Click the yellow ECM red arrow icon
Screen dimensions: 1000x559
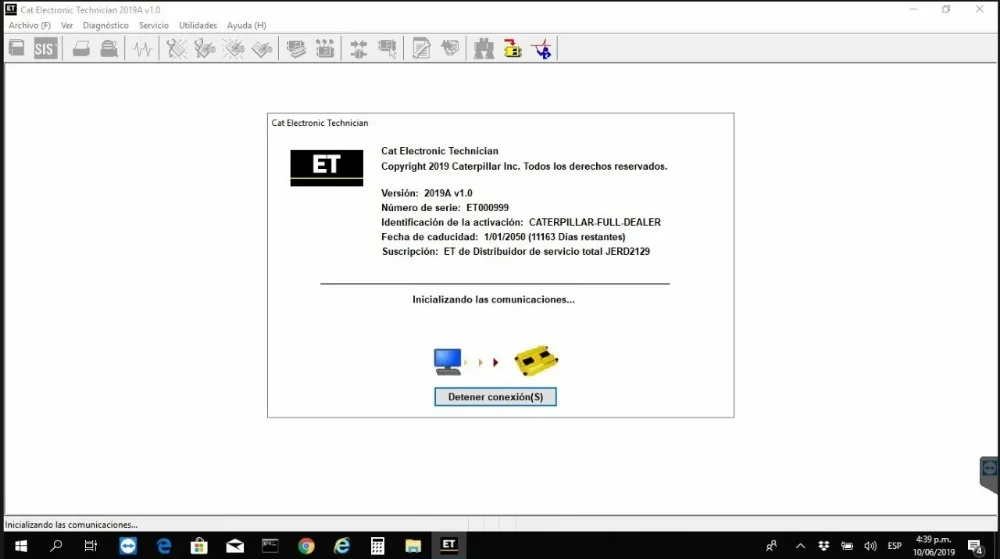coord(513,48)
